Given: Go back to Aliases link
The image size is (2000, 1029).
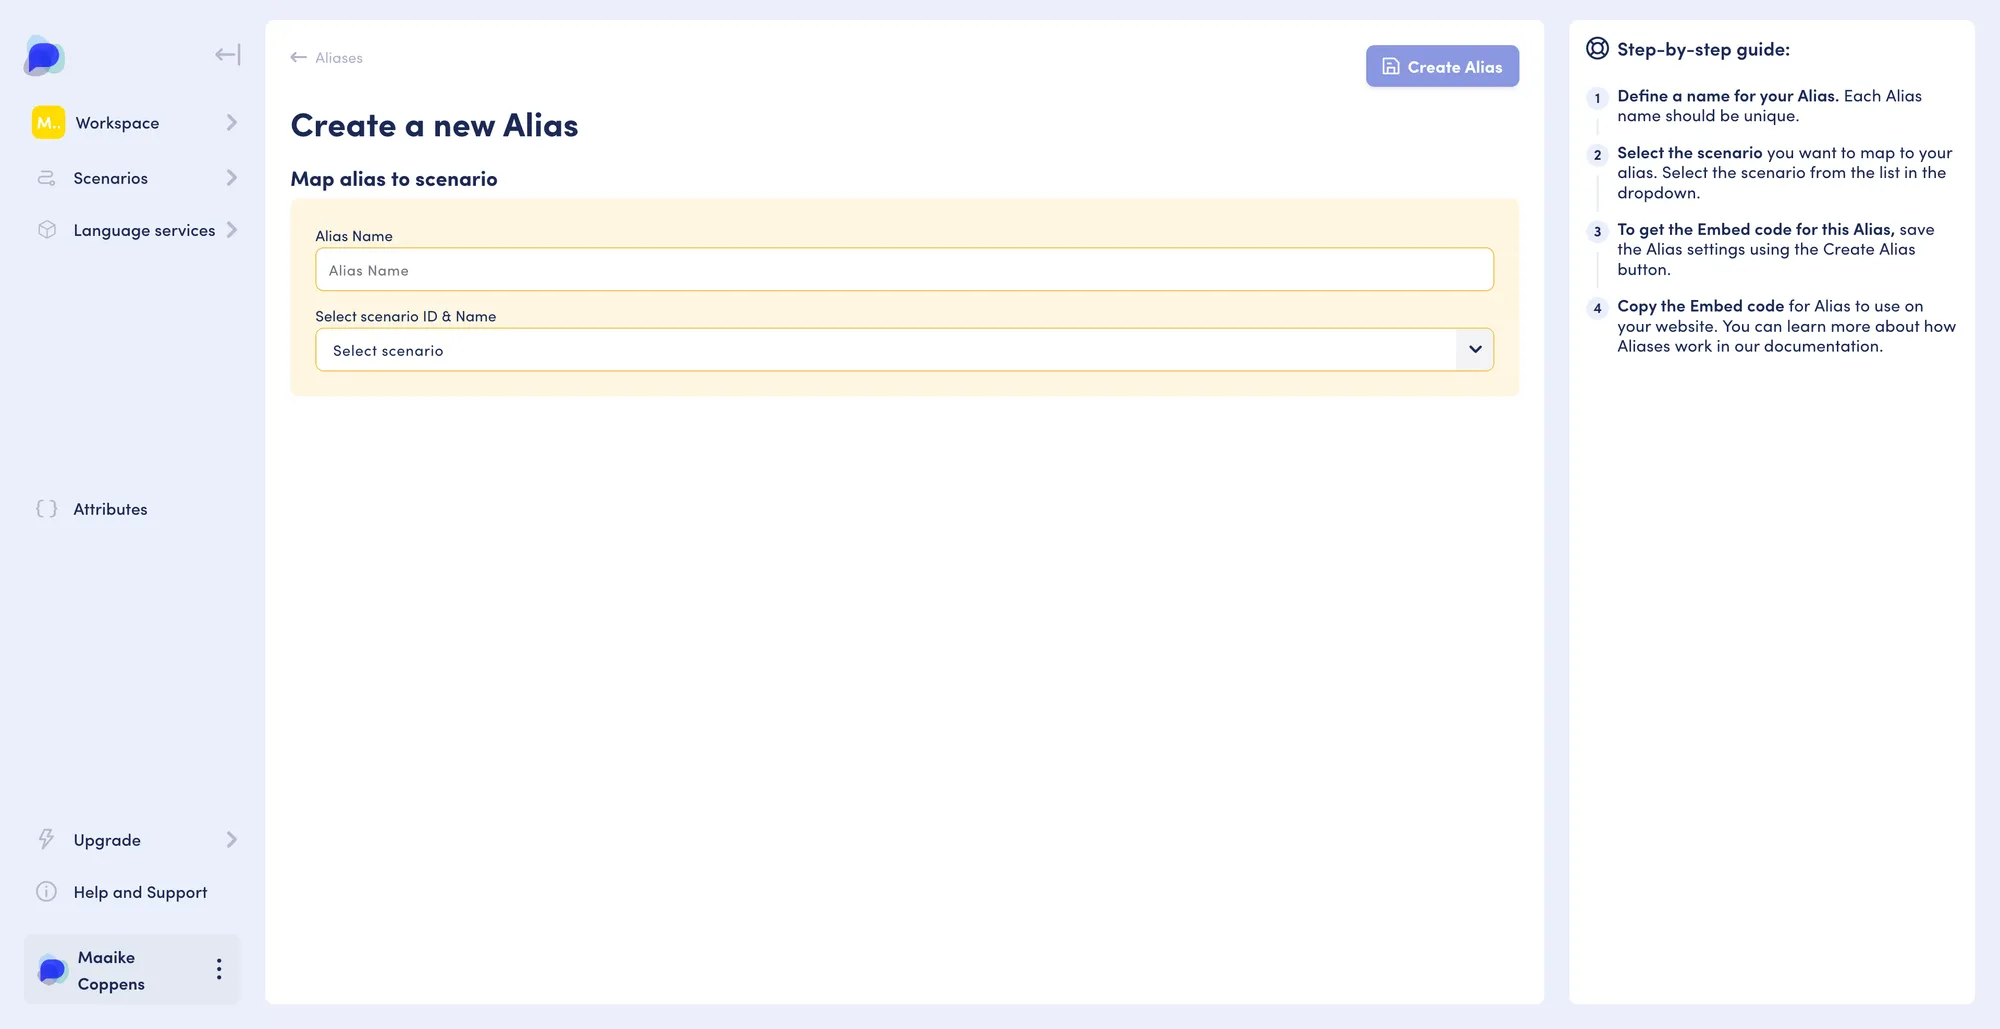Looking at the screenshot, I should [x=327, y=58].
